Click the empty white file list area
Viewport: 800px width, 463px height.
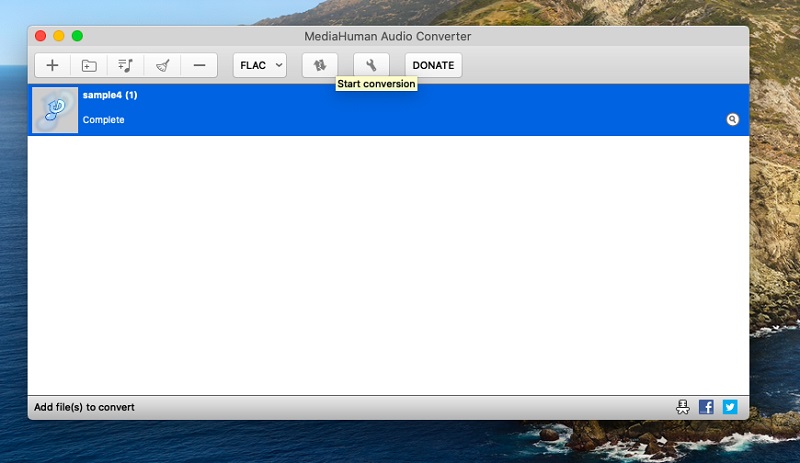[388, 265]
